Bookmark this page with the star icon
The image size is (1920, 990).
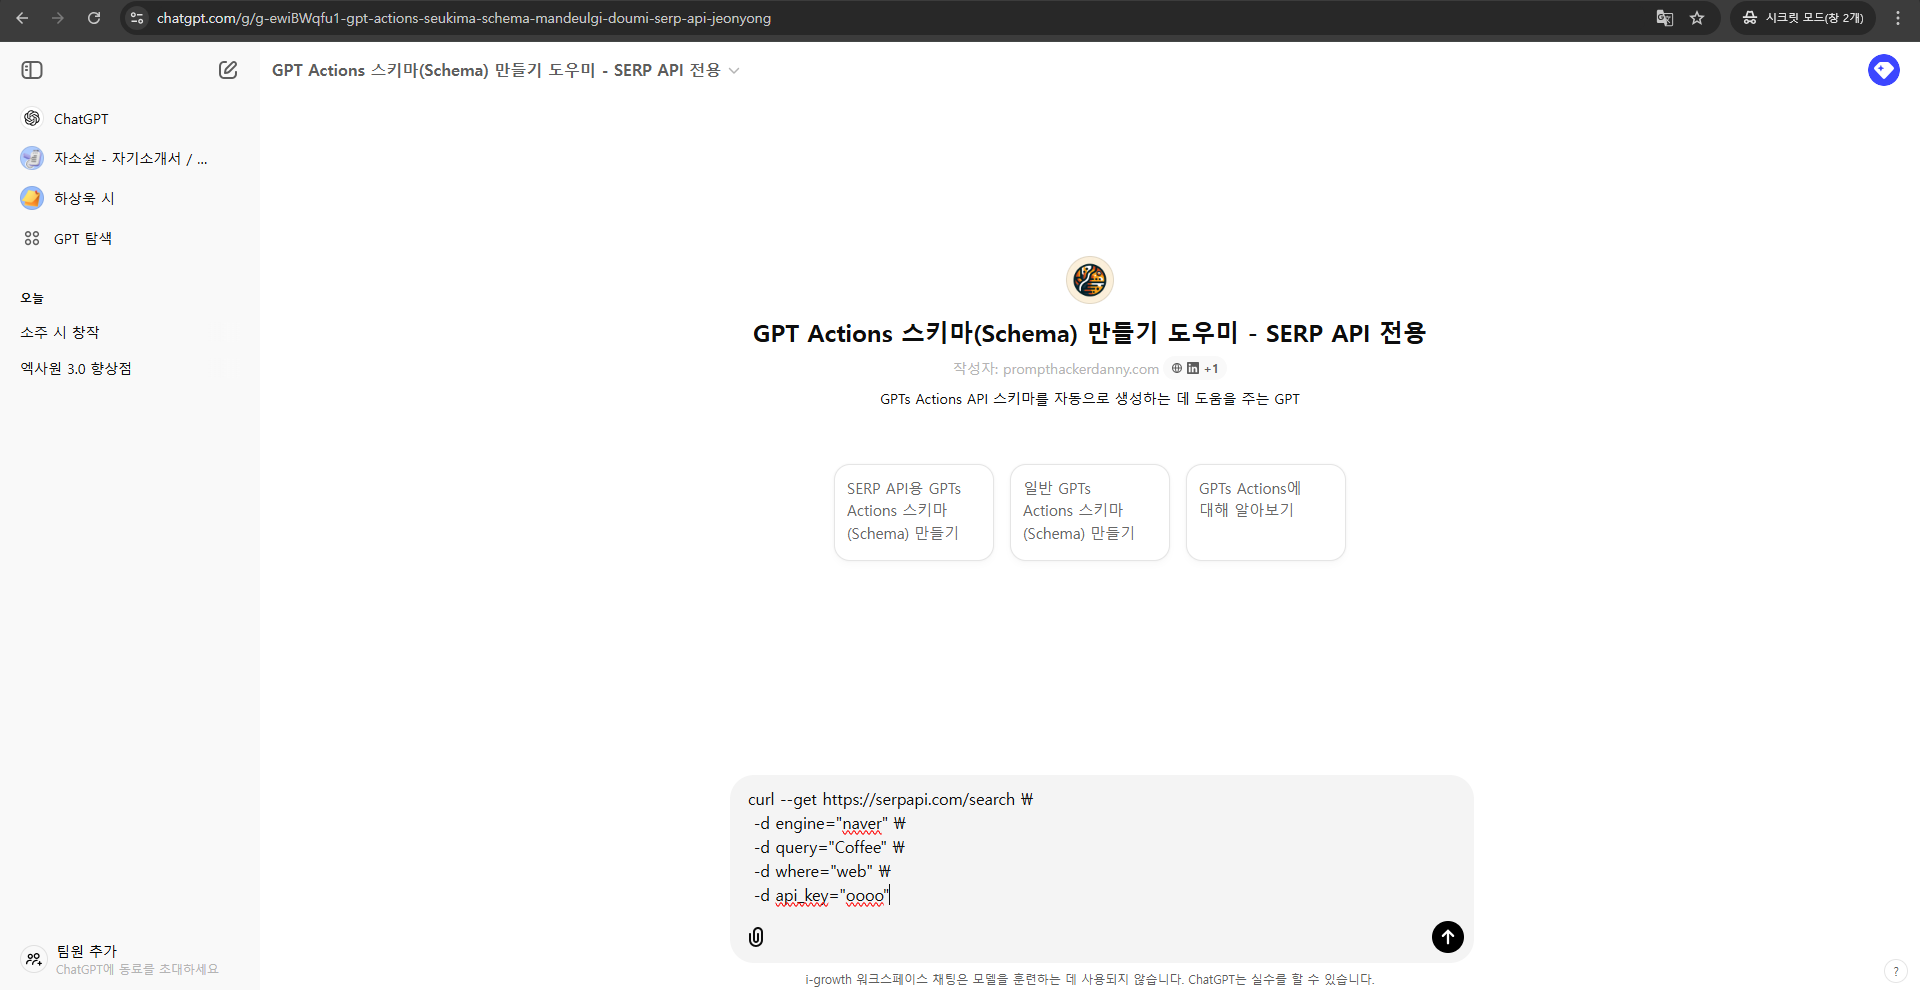click(x=1697, y=18)
